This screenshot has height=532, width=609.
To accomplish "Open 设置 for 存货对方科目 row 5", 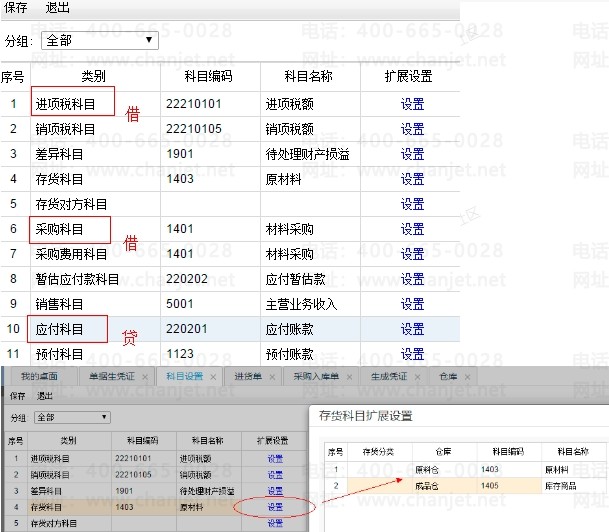I will 412,204.
